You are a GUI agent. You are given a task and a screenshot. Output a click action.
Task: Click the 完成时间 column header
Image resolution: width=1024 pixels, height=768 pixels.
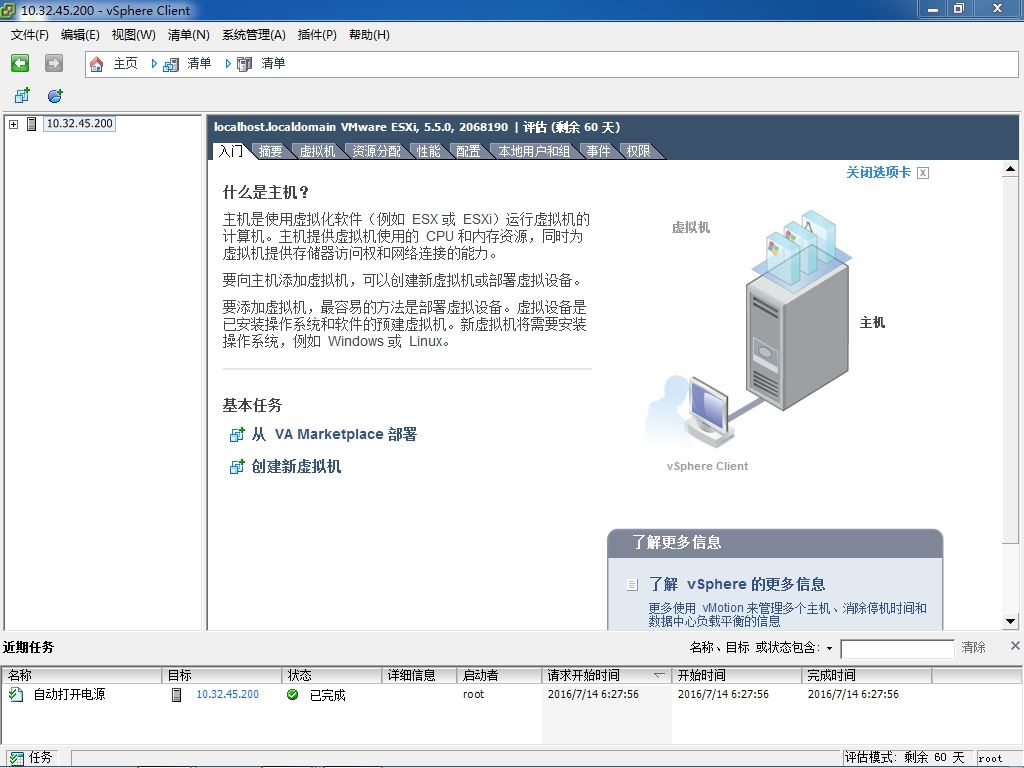click(x=867, y=675)
